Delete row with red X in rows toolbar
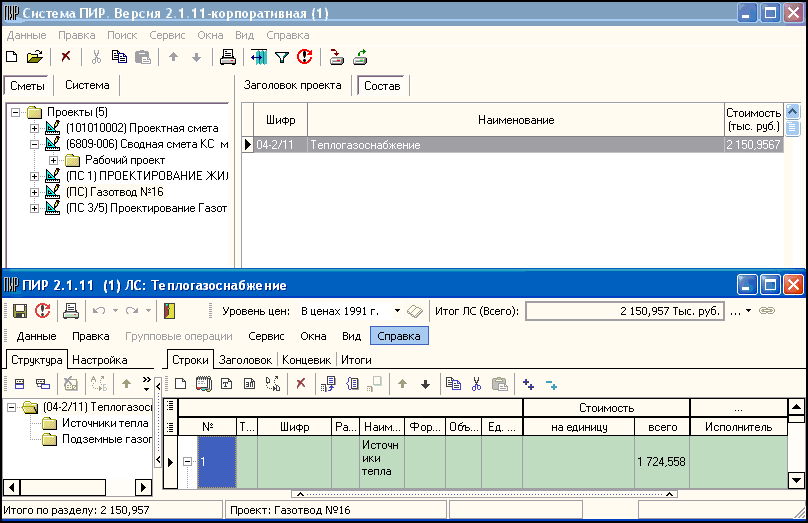 pyautogui.click(x=301, y=383)
